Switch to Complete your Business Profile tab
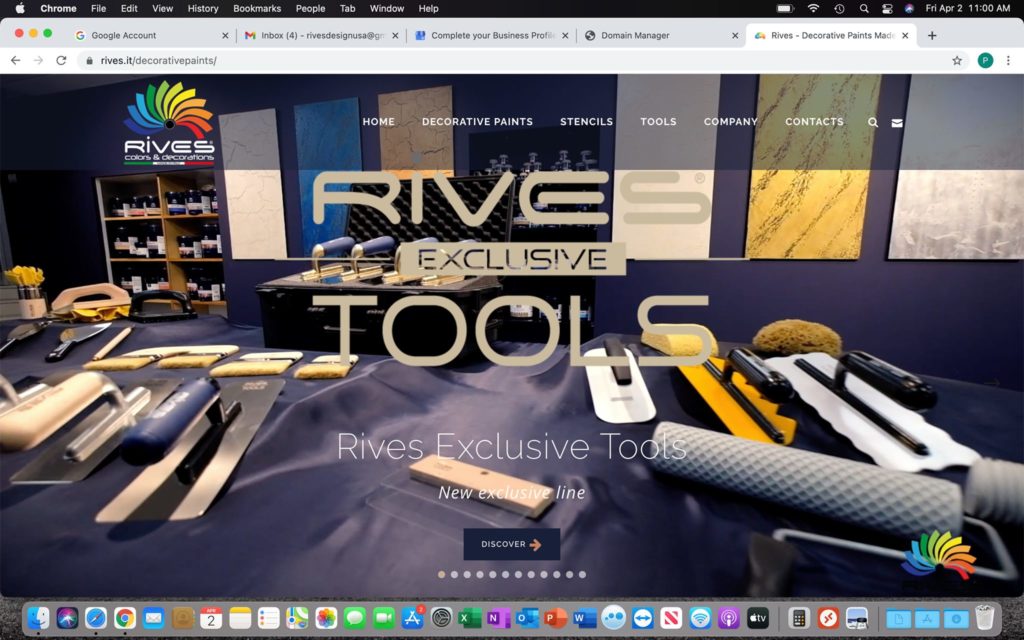The height and width of the screenshot is (640, 1024). [x=491, y=35]
